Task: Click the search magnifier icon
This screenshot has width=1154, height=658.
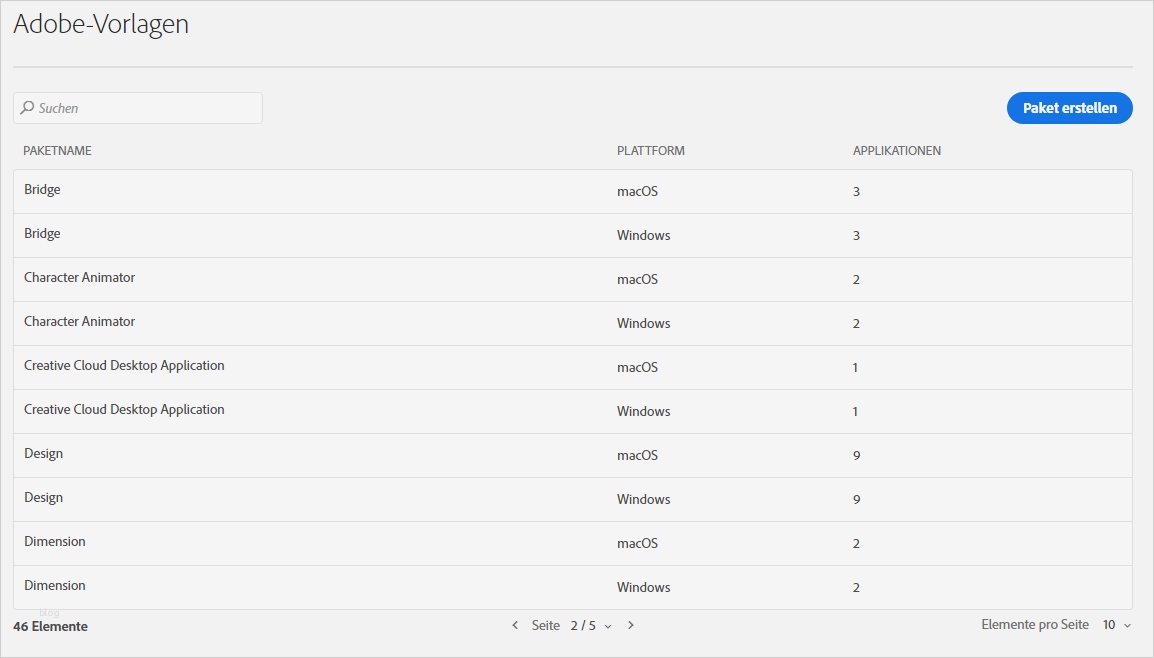Action: pyautogui.click(x=27, y=108)
